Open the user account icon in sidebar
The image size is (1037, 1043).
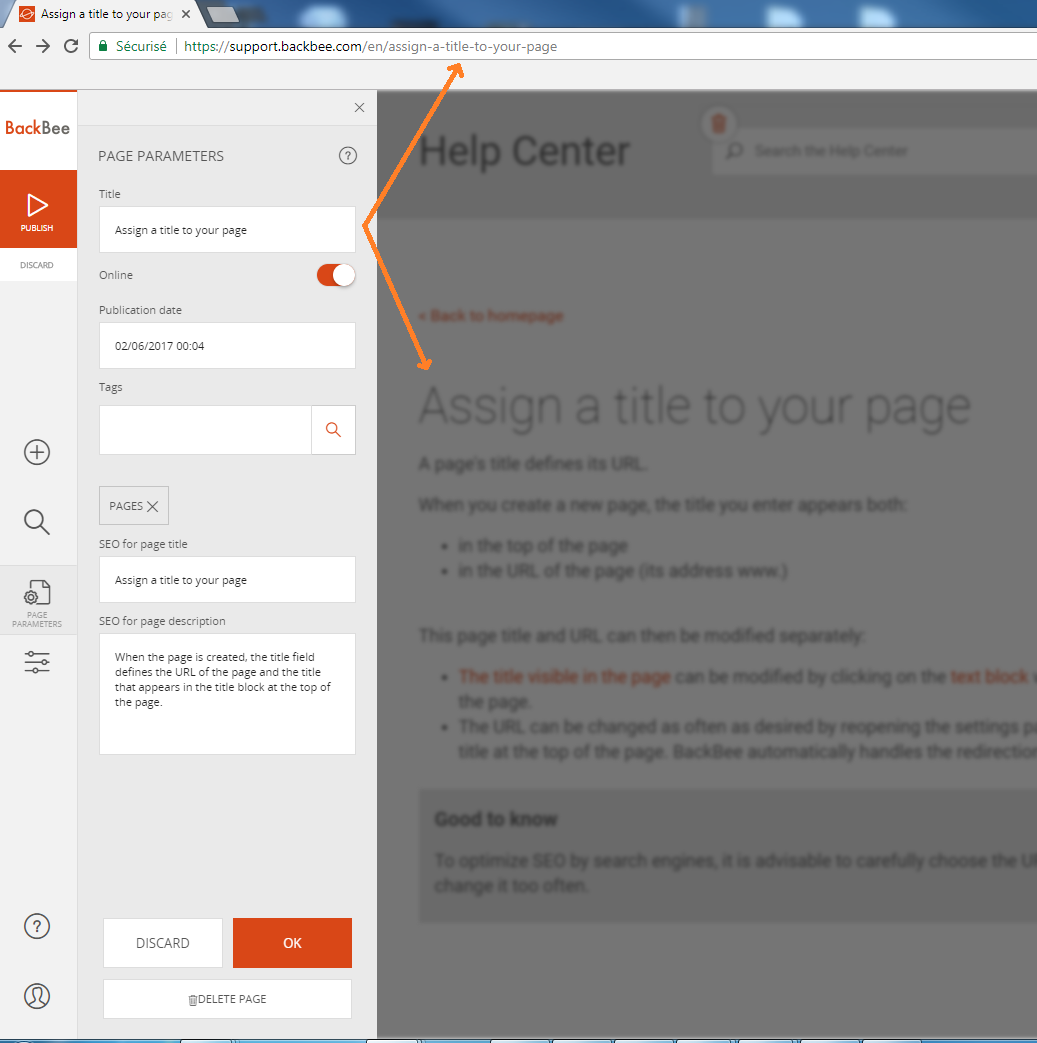pos(37,996)
